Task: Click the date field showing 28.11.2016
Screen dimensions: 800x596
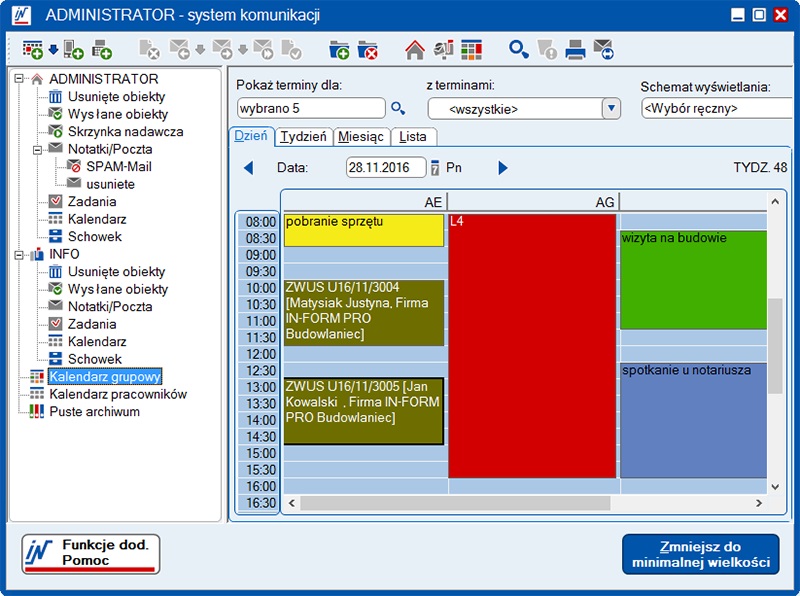Action: pyautogui.click(x=386, y=167)
